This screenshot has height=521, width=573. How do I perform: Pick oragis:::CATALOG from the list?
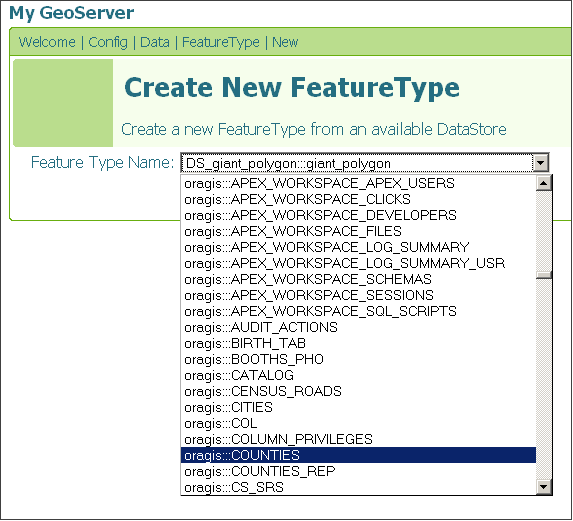click(358, 375)
